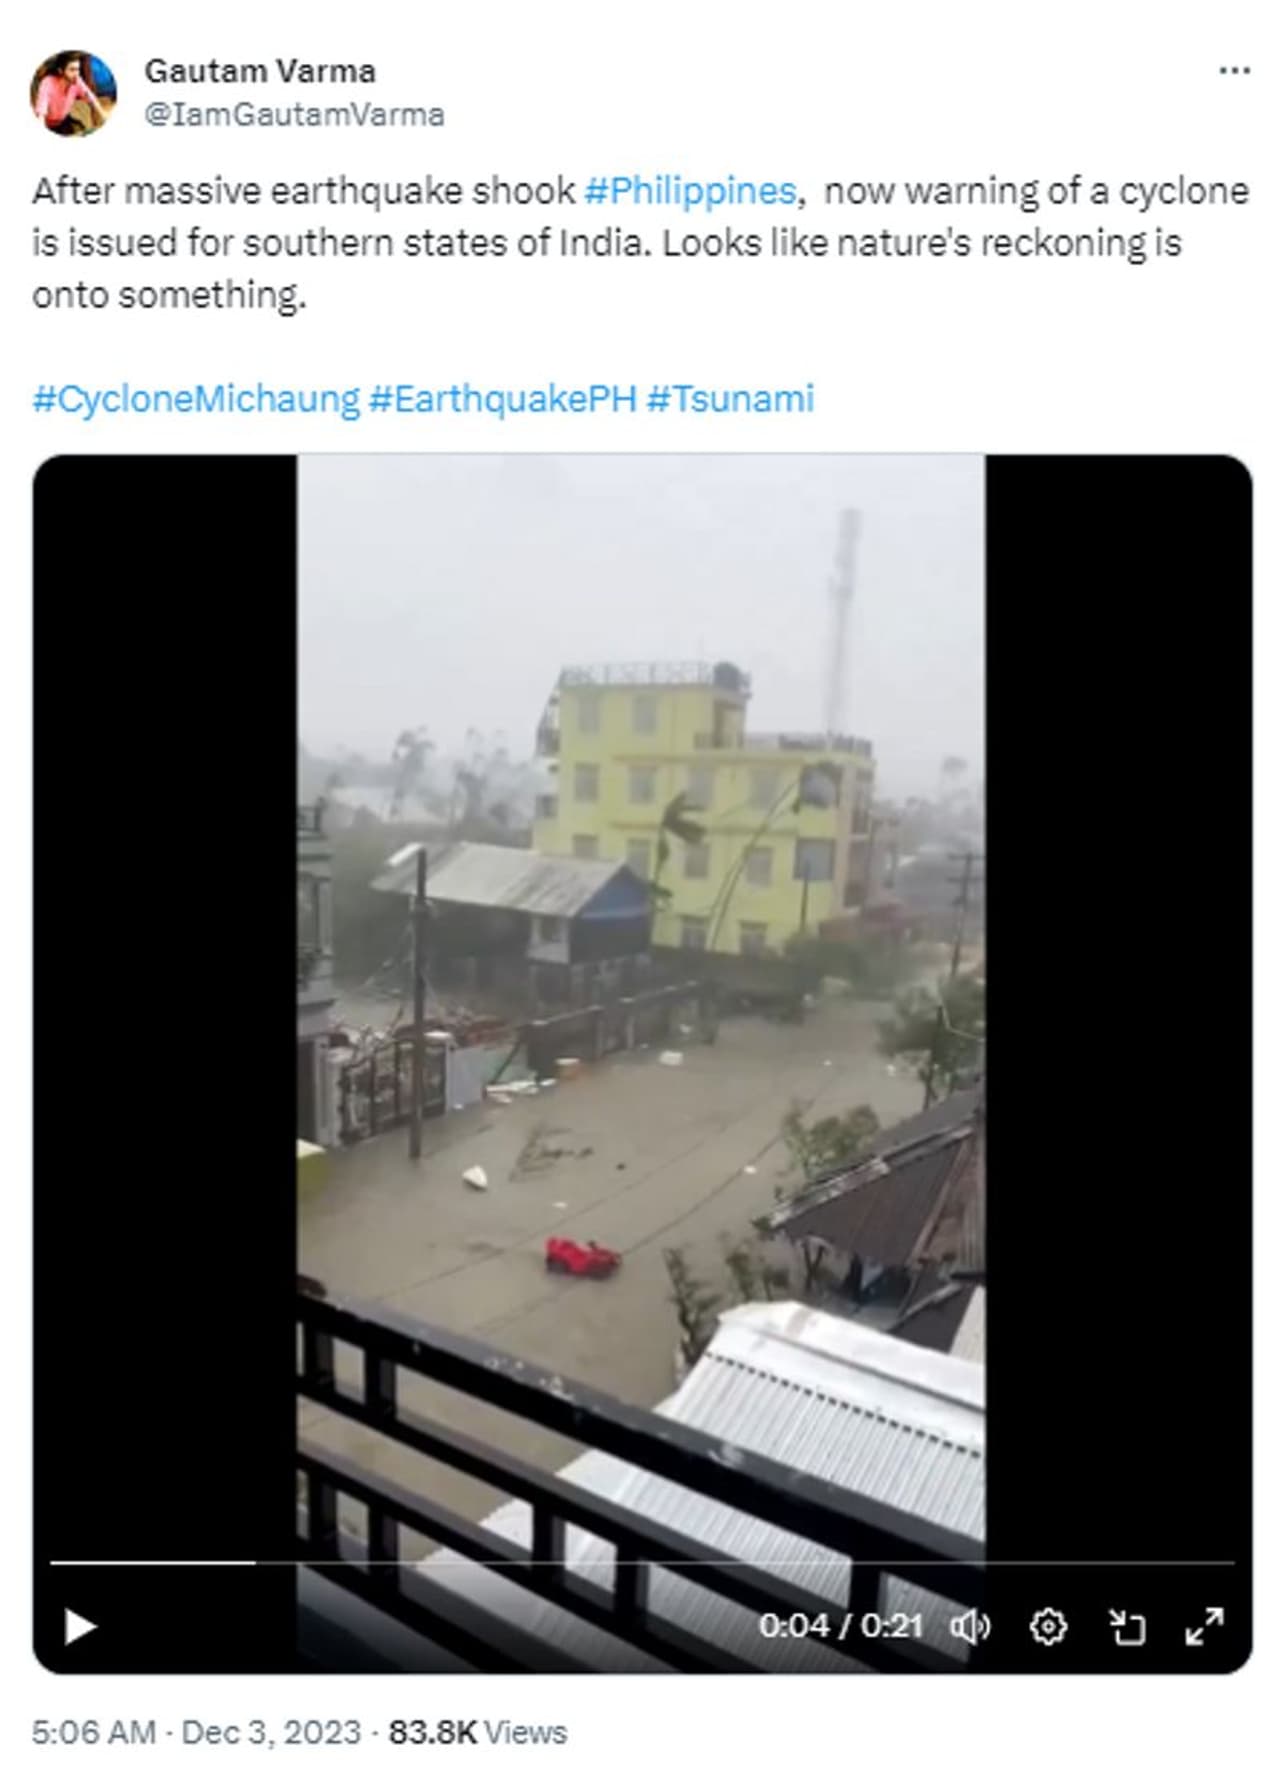Play the cyclone video

pyautogui.click(x=80, y=1626)
